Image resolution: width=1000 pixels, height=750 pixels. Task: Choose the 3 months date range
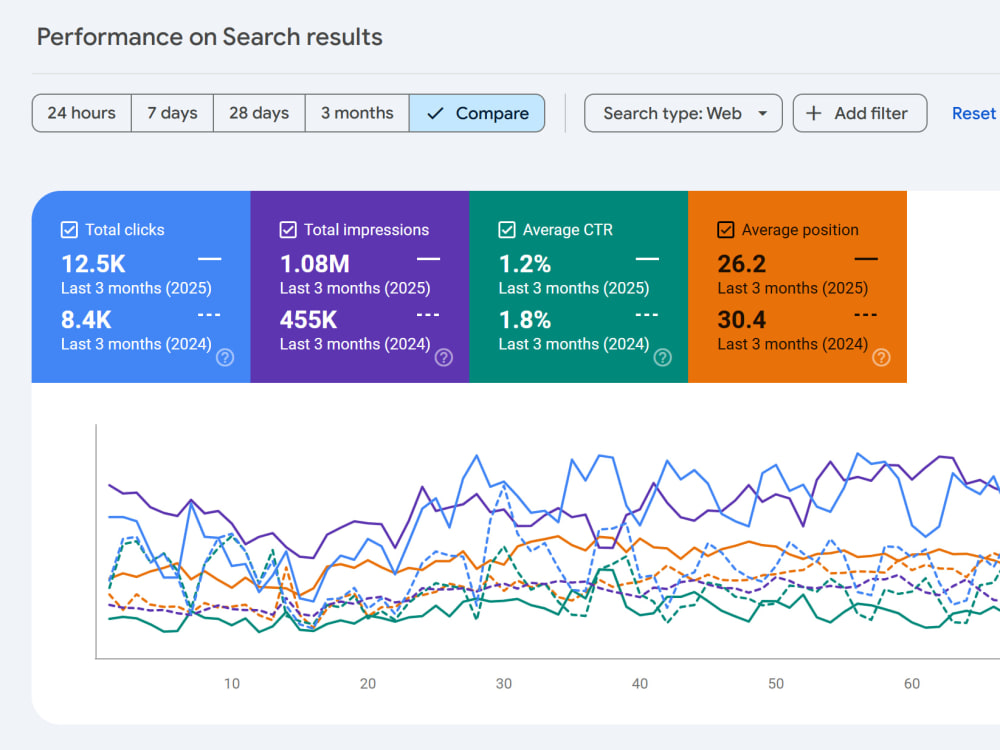click(357, 114)
